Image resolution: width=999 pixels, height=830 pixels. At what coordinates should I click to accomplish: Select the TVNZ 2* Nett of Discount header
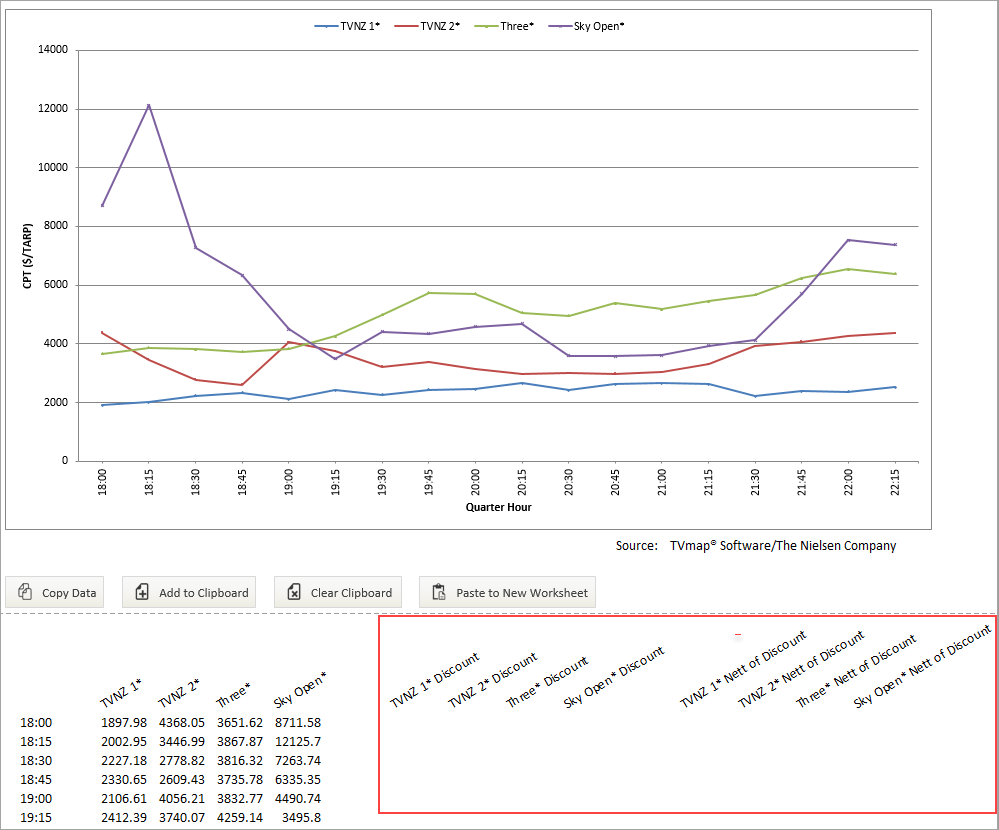click(x=801, y=669)
